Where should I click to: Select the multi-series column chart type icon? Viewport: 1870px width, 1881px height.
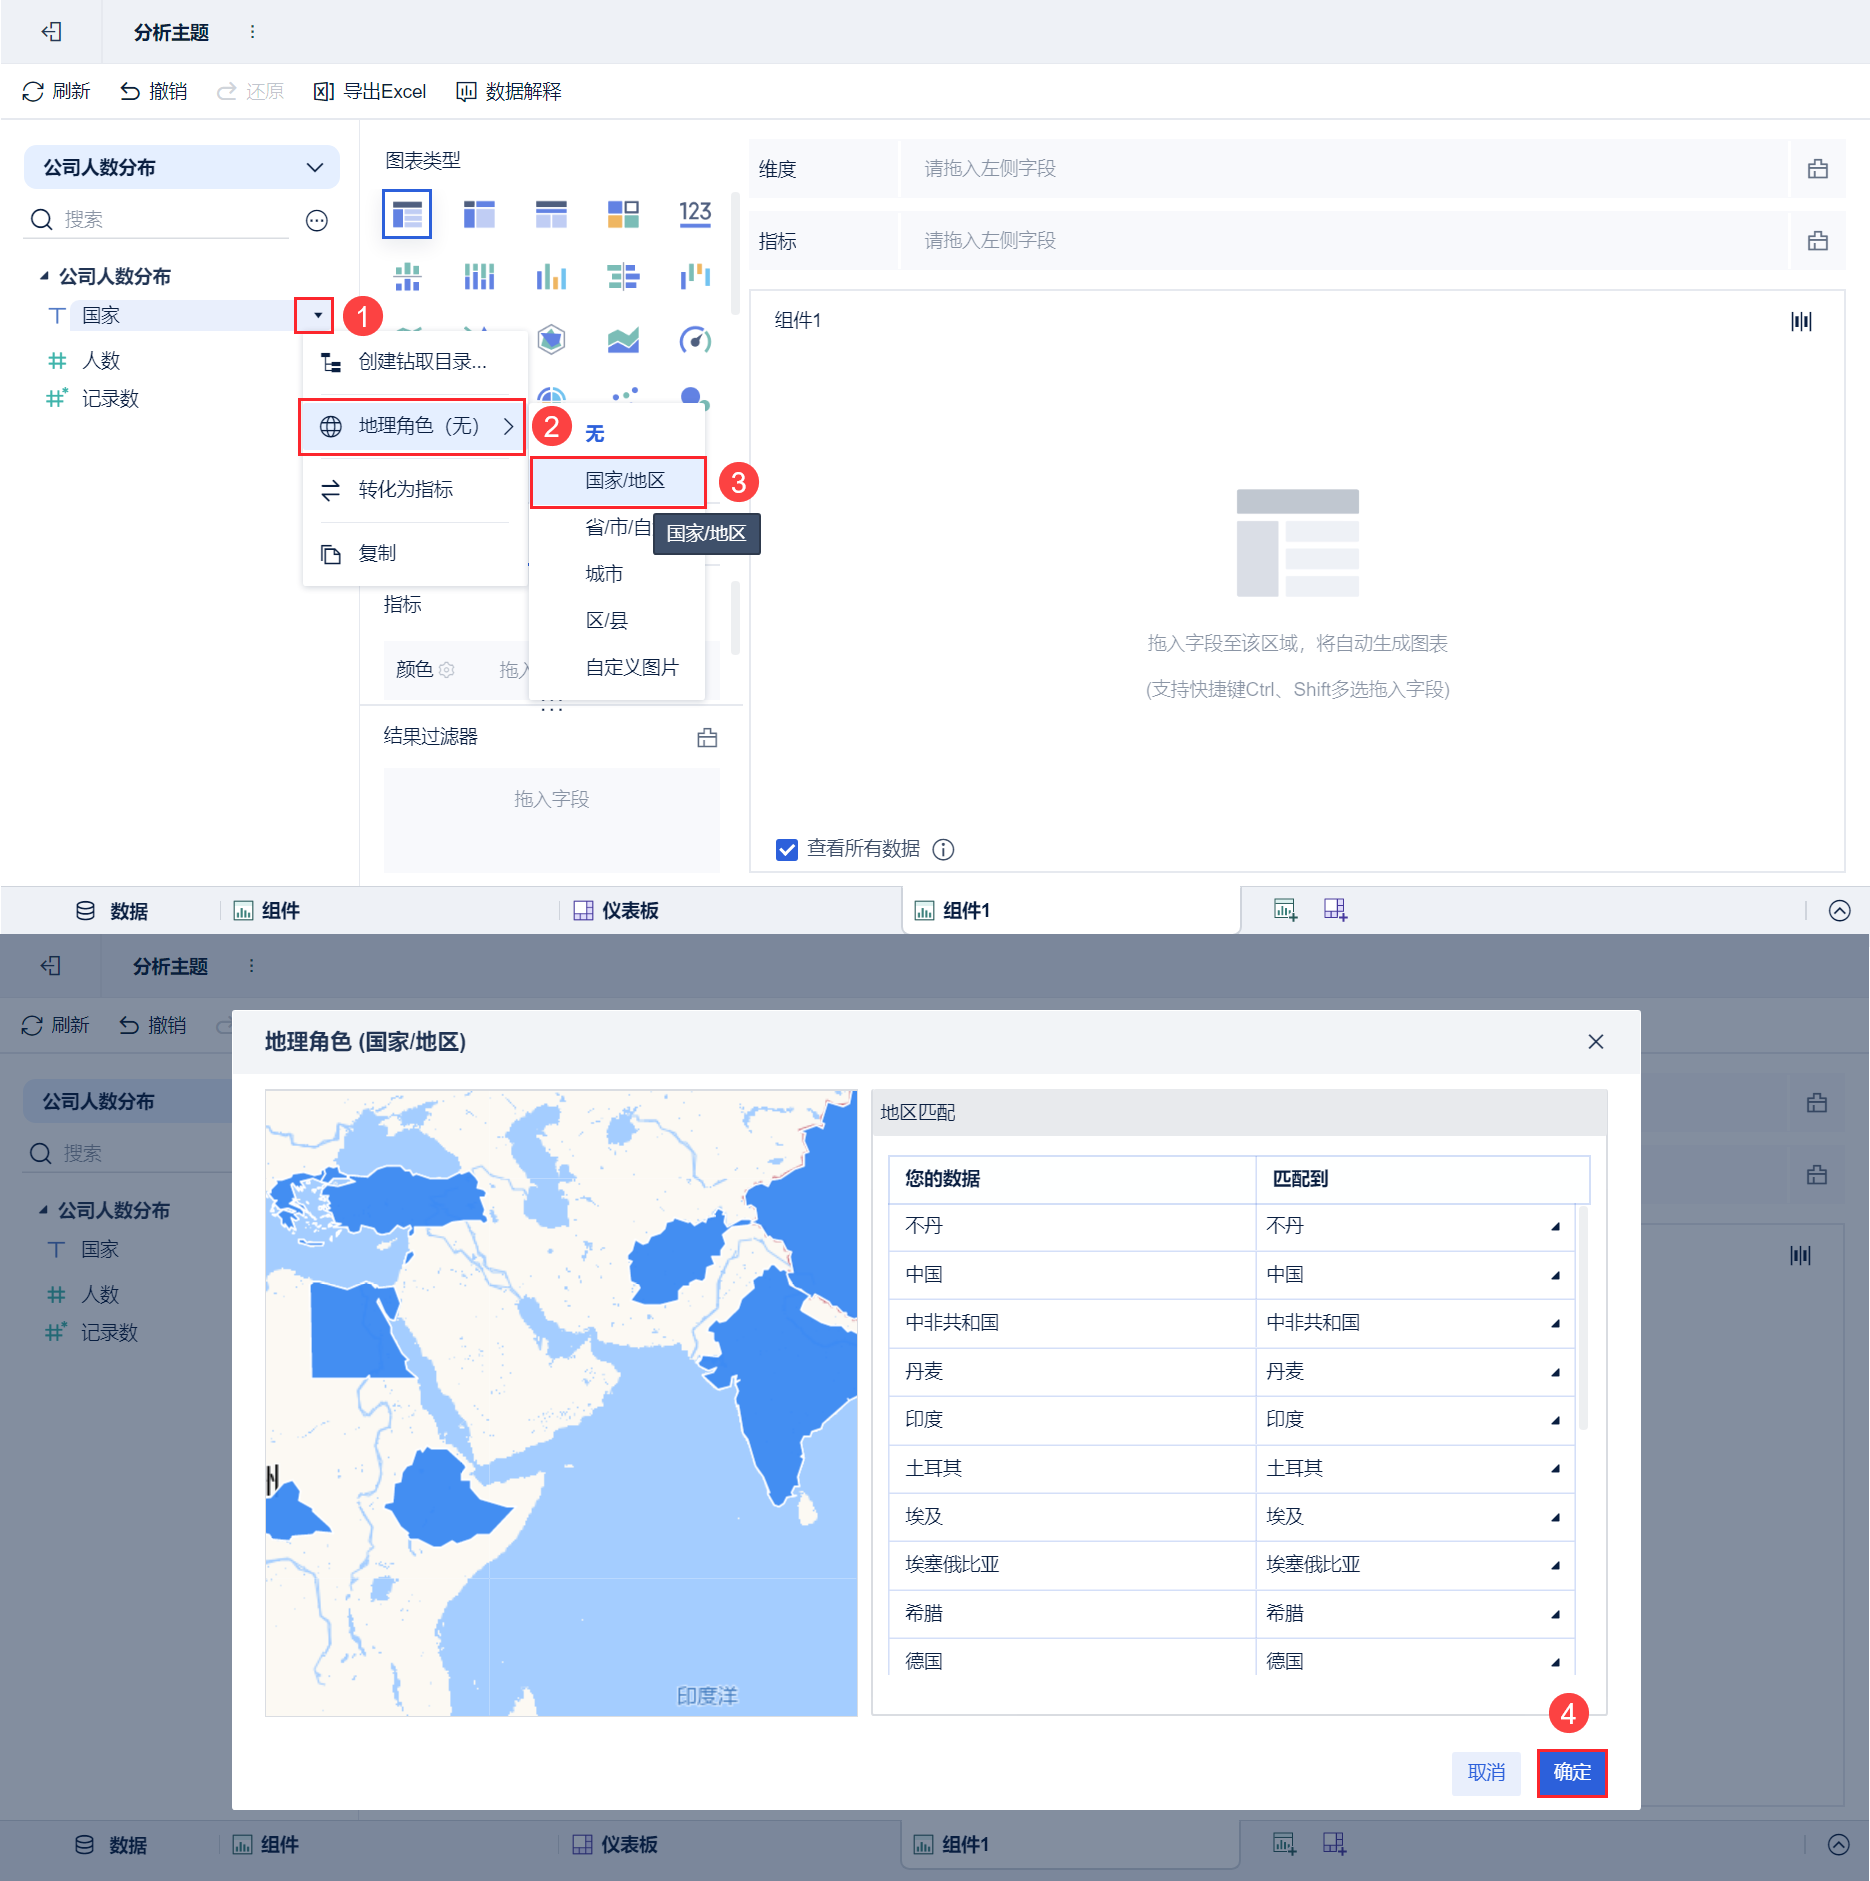[551, 276]
